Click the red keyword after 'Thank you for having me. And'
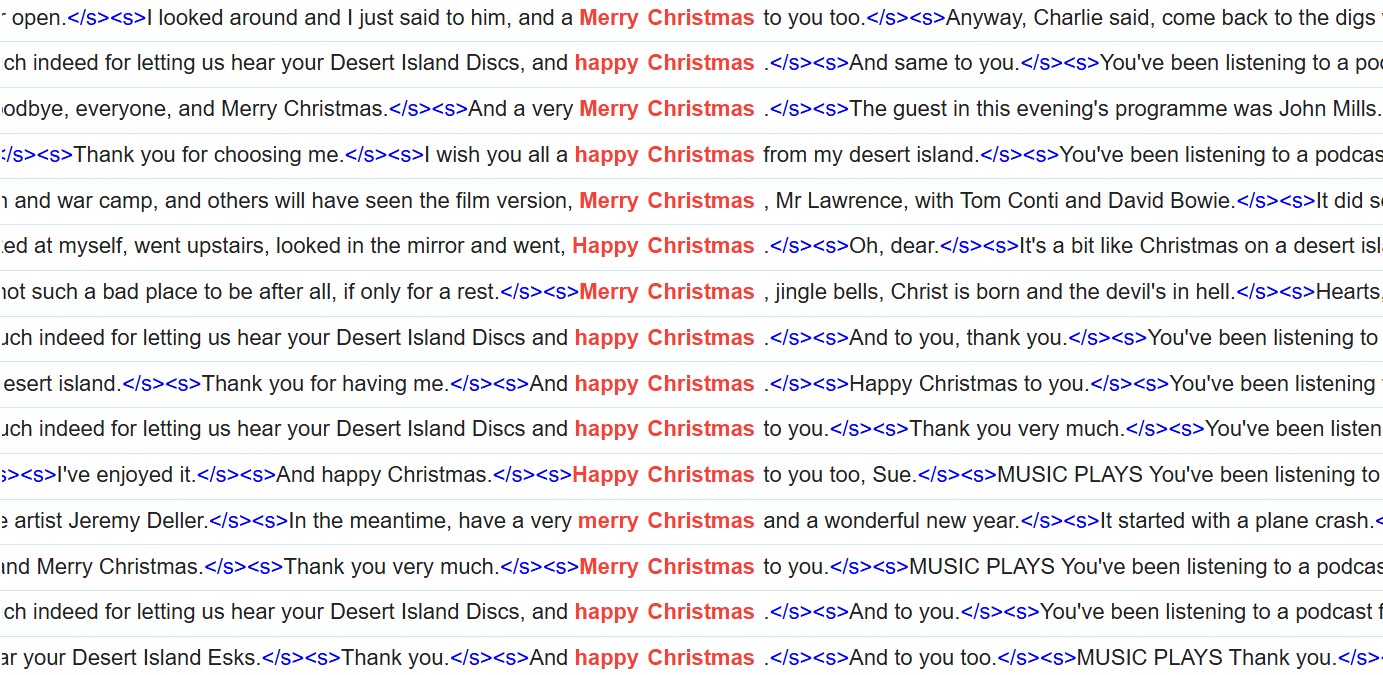The height and width of the screenshot is (675, 1383). click(x=664, y=384)
